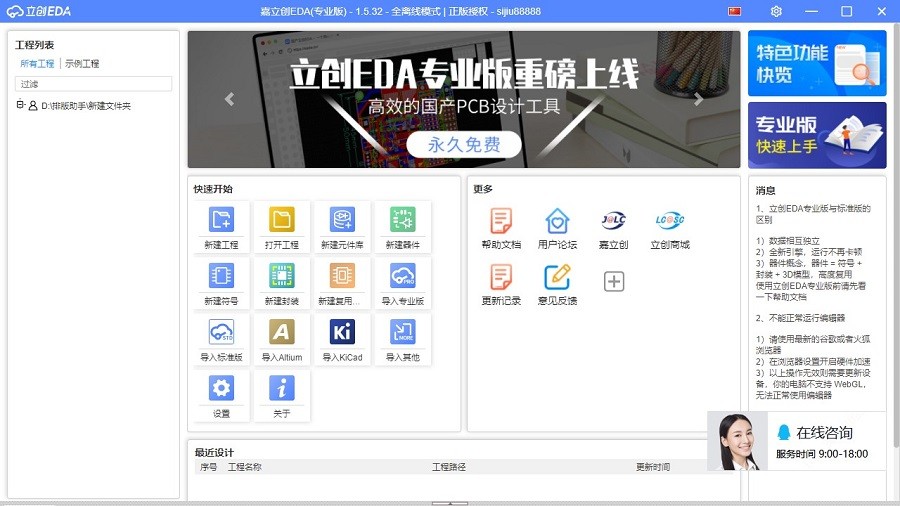Visit the 用户论坛 (user forum) icon
Viewport: 900px width, 506px height.
point(557,221)
